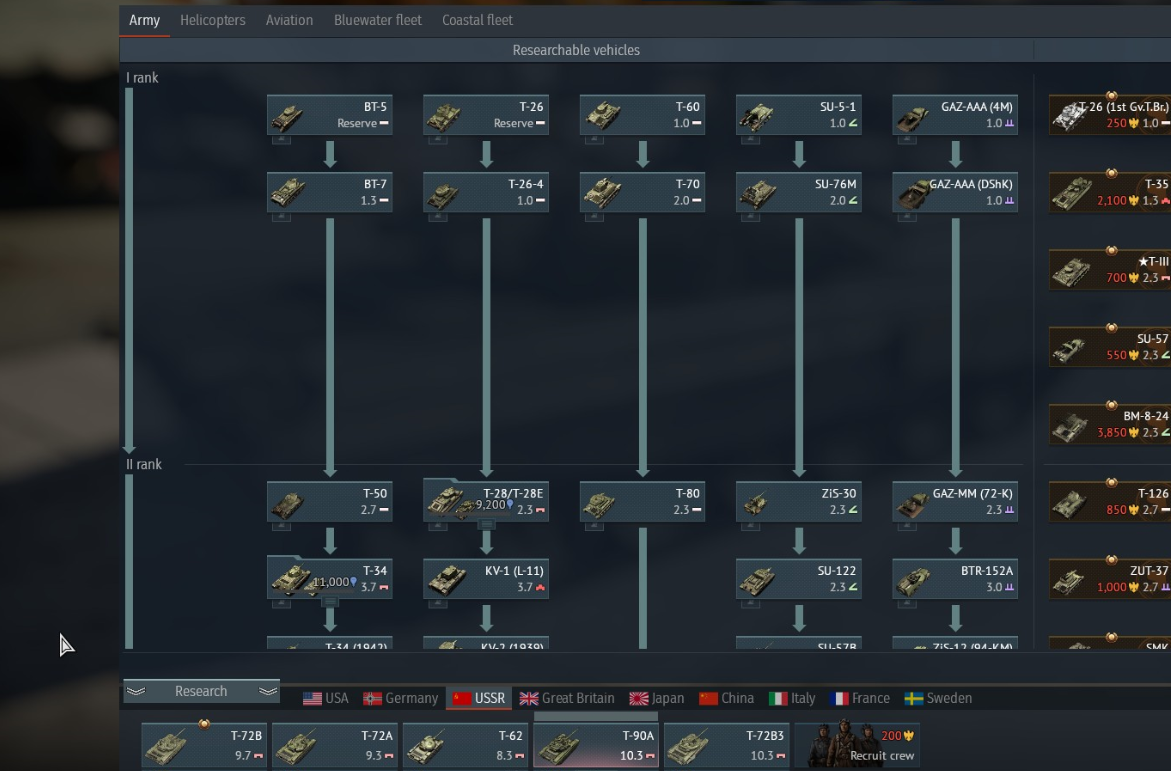Switch to the Italy nation
The height and width of the screenshot is (771, 1171).
coord(792,699)
